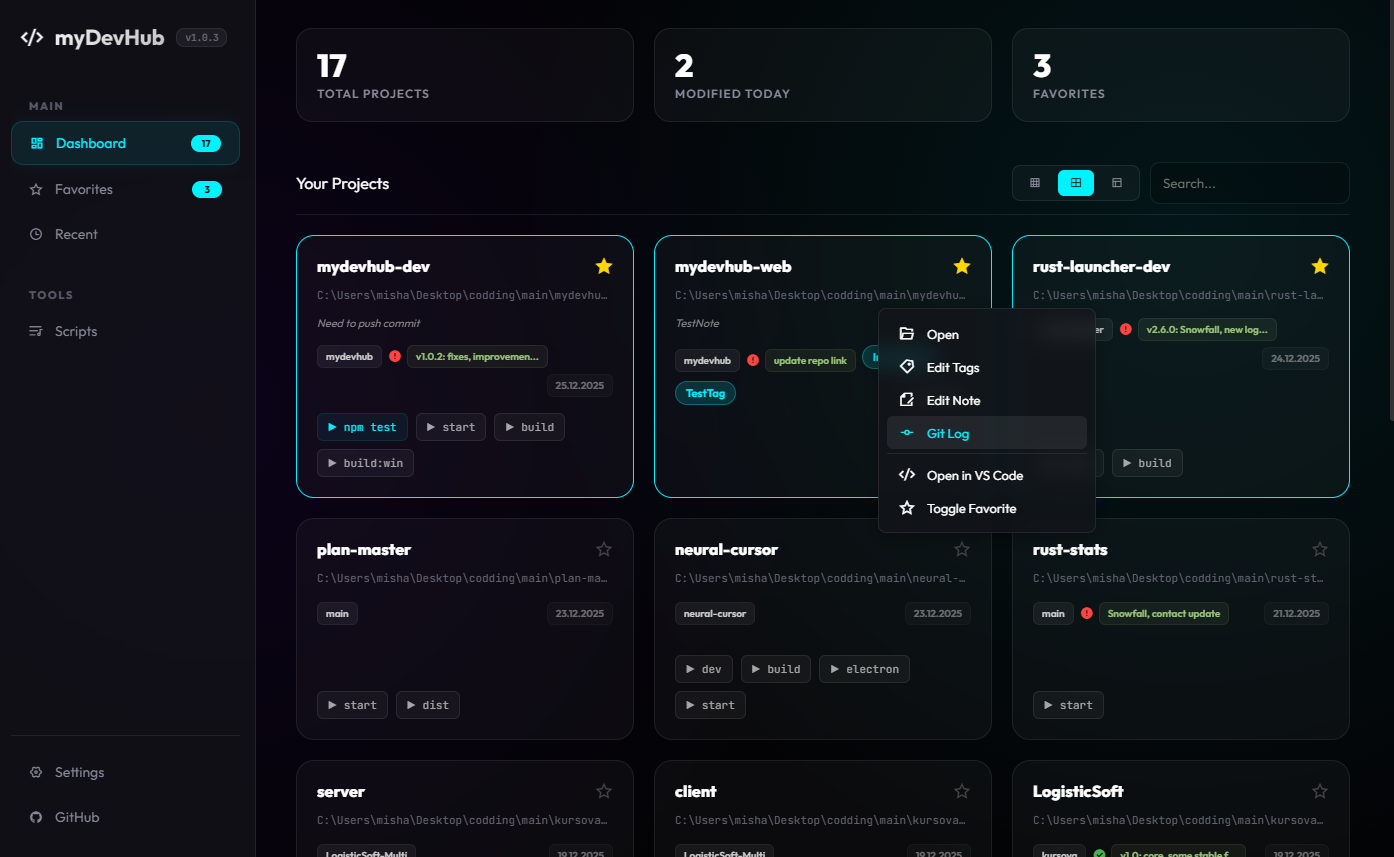
Task: Click the red warning icon on rust-stats card
Action: pos(1087,613)
